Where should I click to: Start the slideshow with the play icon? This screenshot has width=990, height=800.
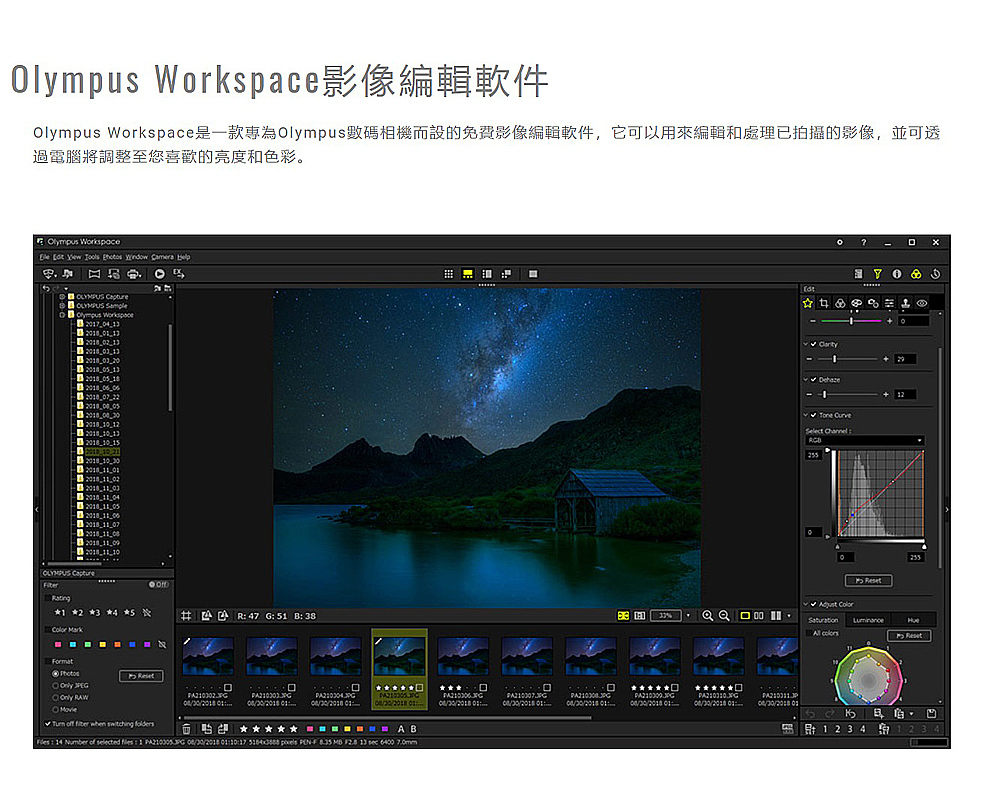pyautogui.click(x=159, y=273)
